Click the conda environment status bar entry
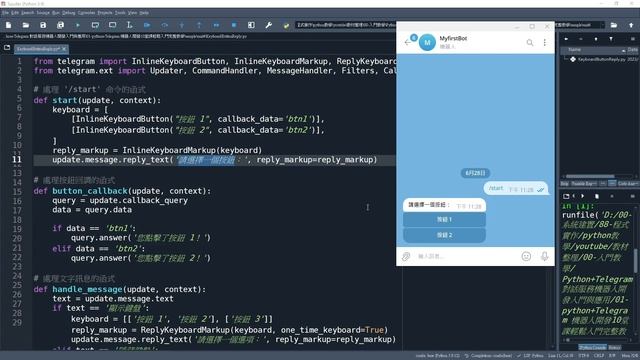Image resolution: width=640 pixels, height=360 pixels. [438, 356]
